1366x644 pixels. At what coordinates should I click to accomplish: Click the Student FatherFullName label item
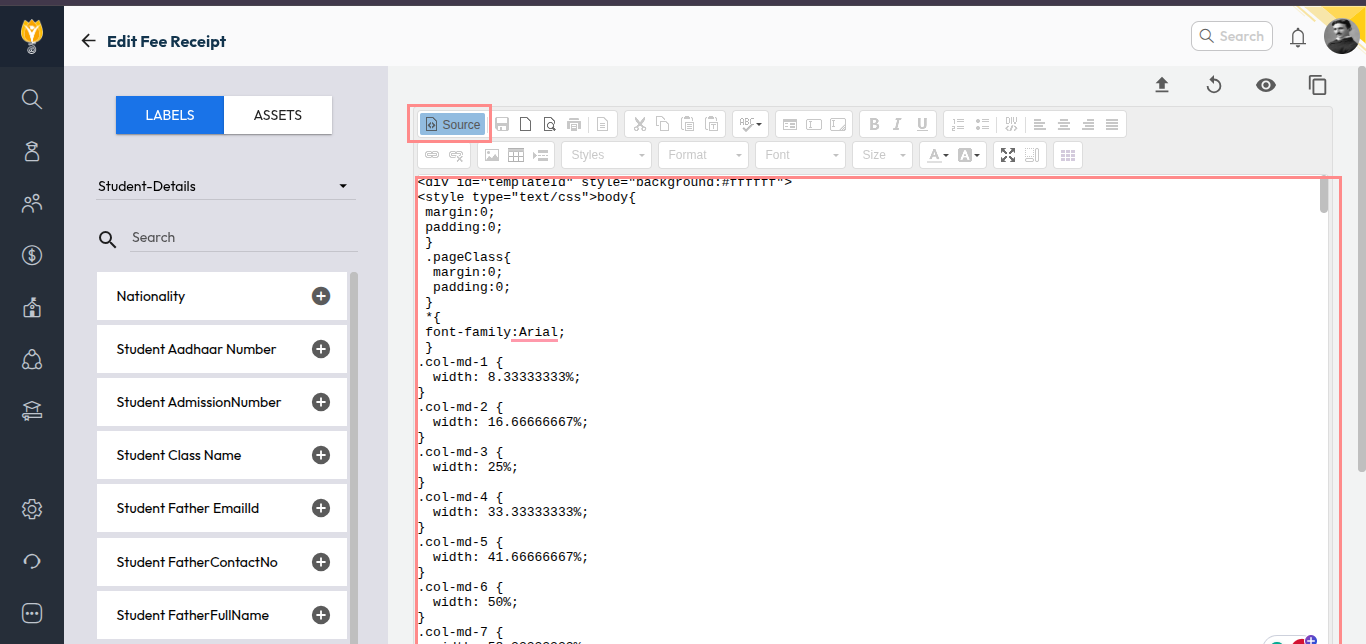(193, 615)
